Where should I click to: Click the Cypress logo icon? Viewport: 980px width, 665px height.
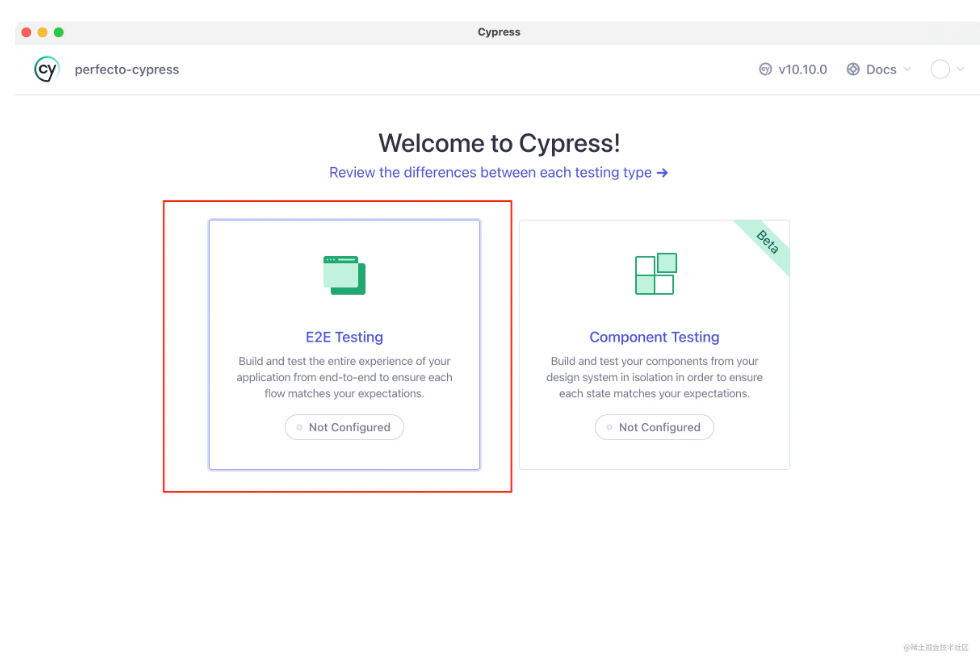(47, 69)
